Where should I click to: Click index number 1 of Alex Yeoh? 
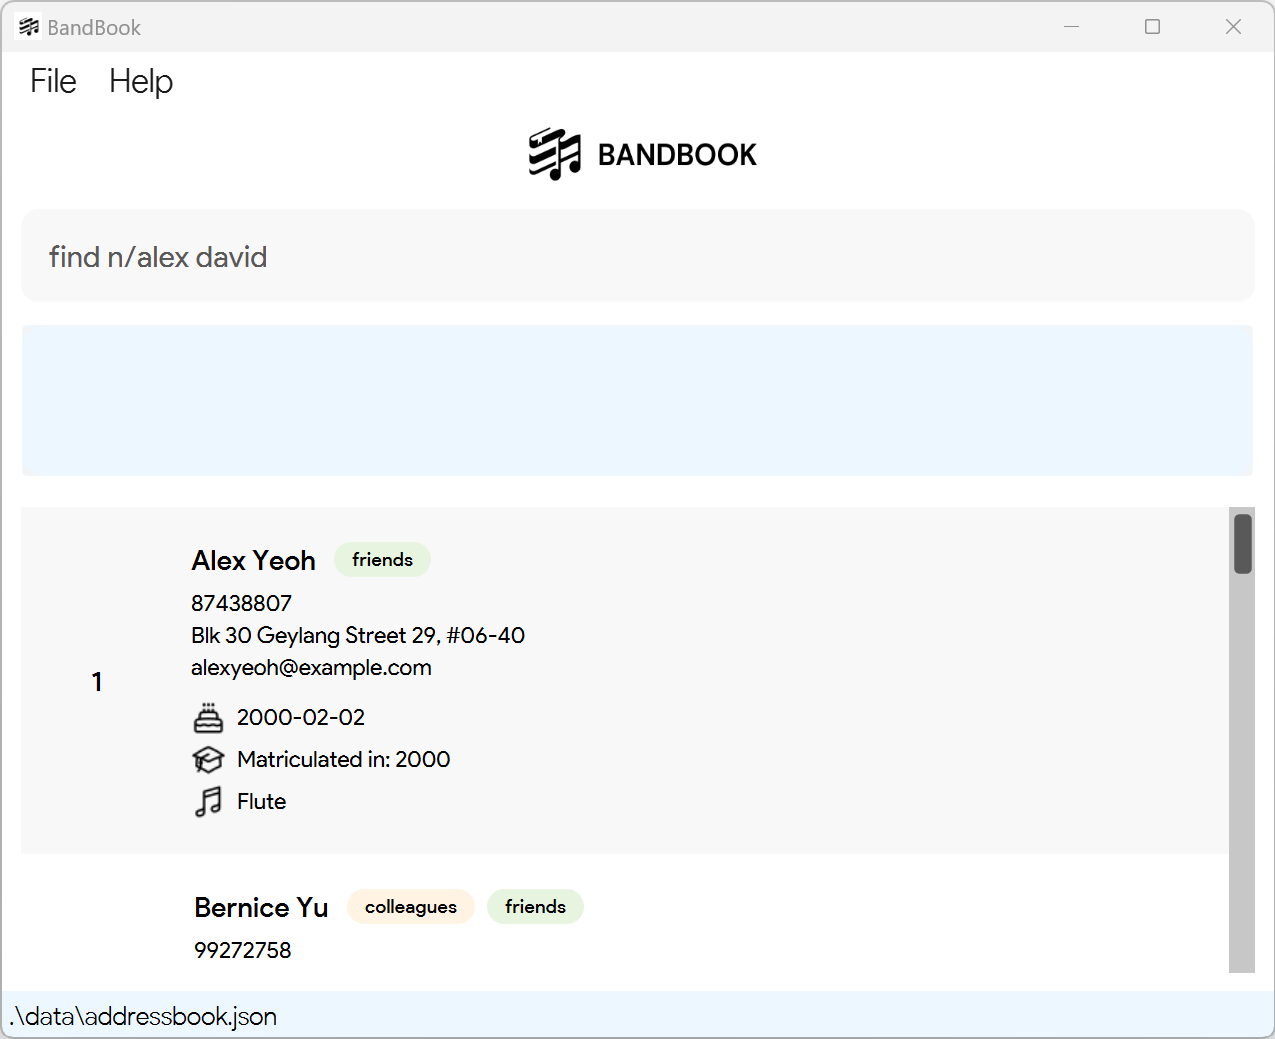[97, 682]
